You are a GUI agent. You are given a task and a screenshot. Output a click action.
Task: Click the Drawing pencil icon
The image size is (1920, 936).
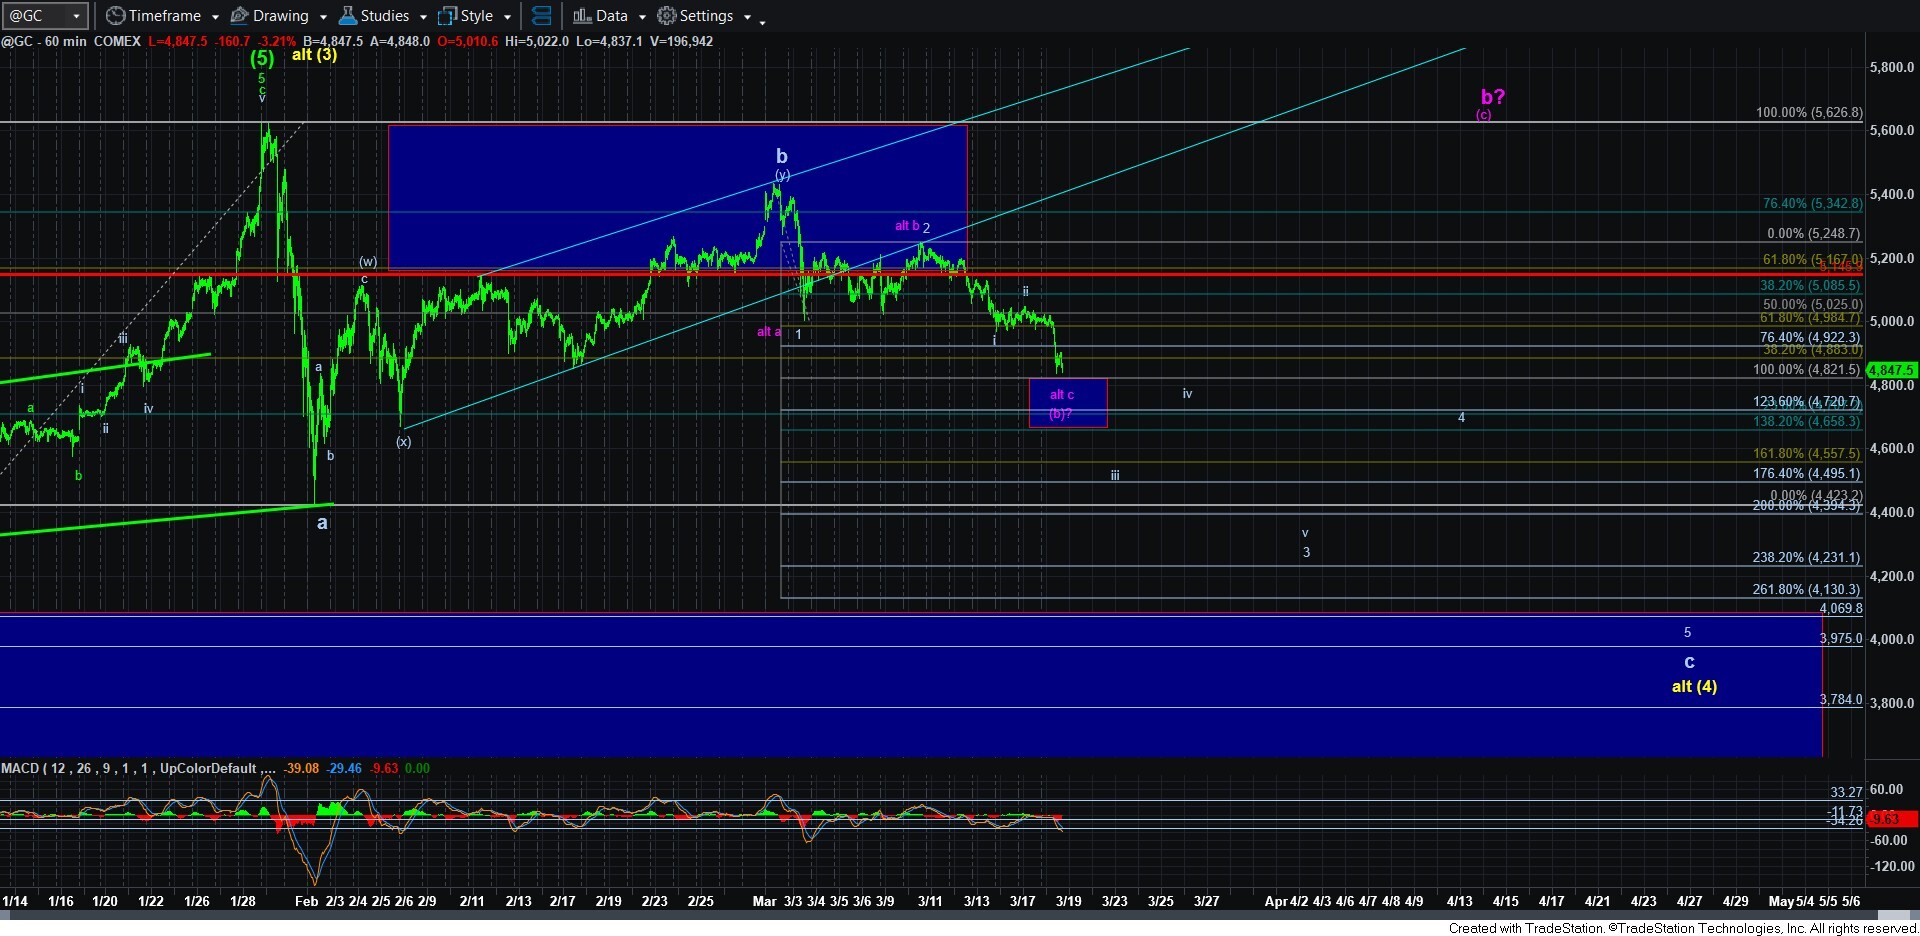click(240, 16)
